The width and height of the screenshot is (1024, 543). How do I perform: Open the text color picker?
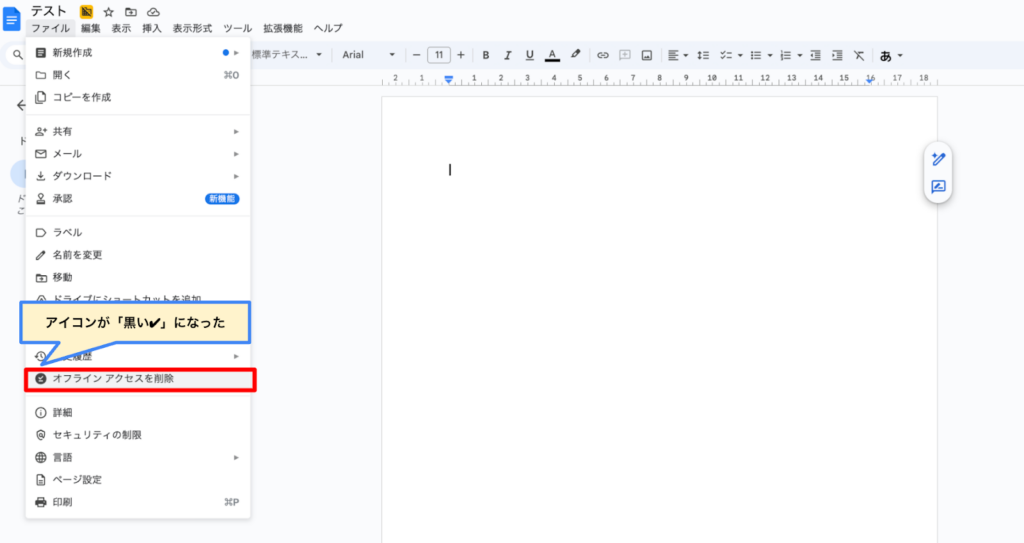pos(552,55)
